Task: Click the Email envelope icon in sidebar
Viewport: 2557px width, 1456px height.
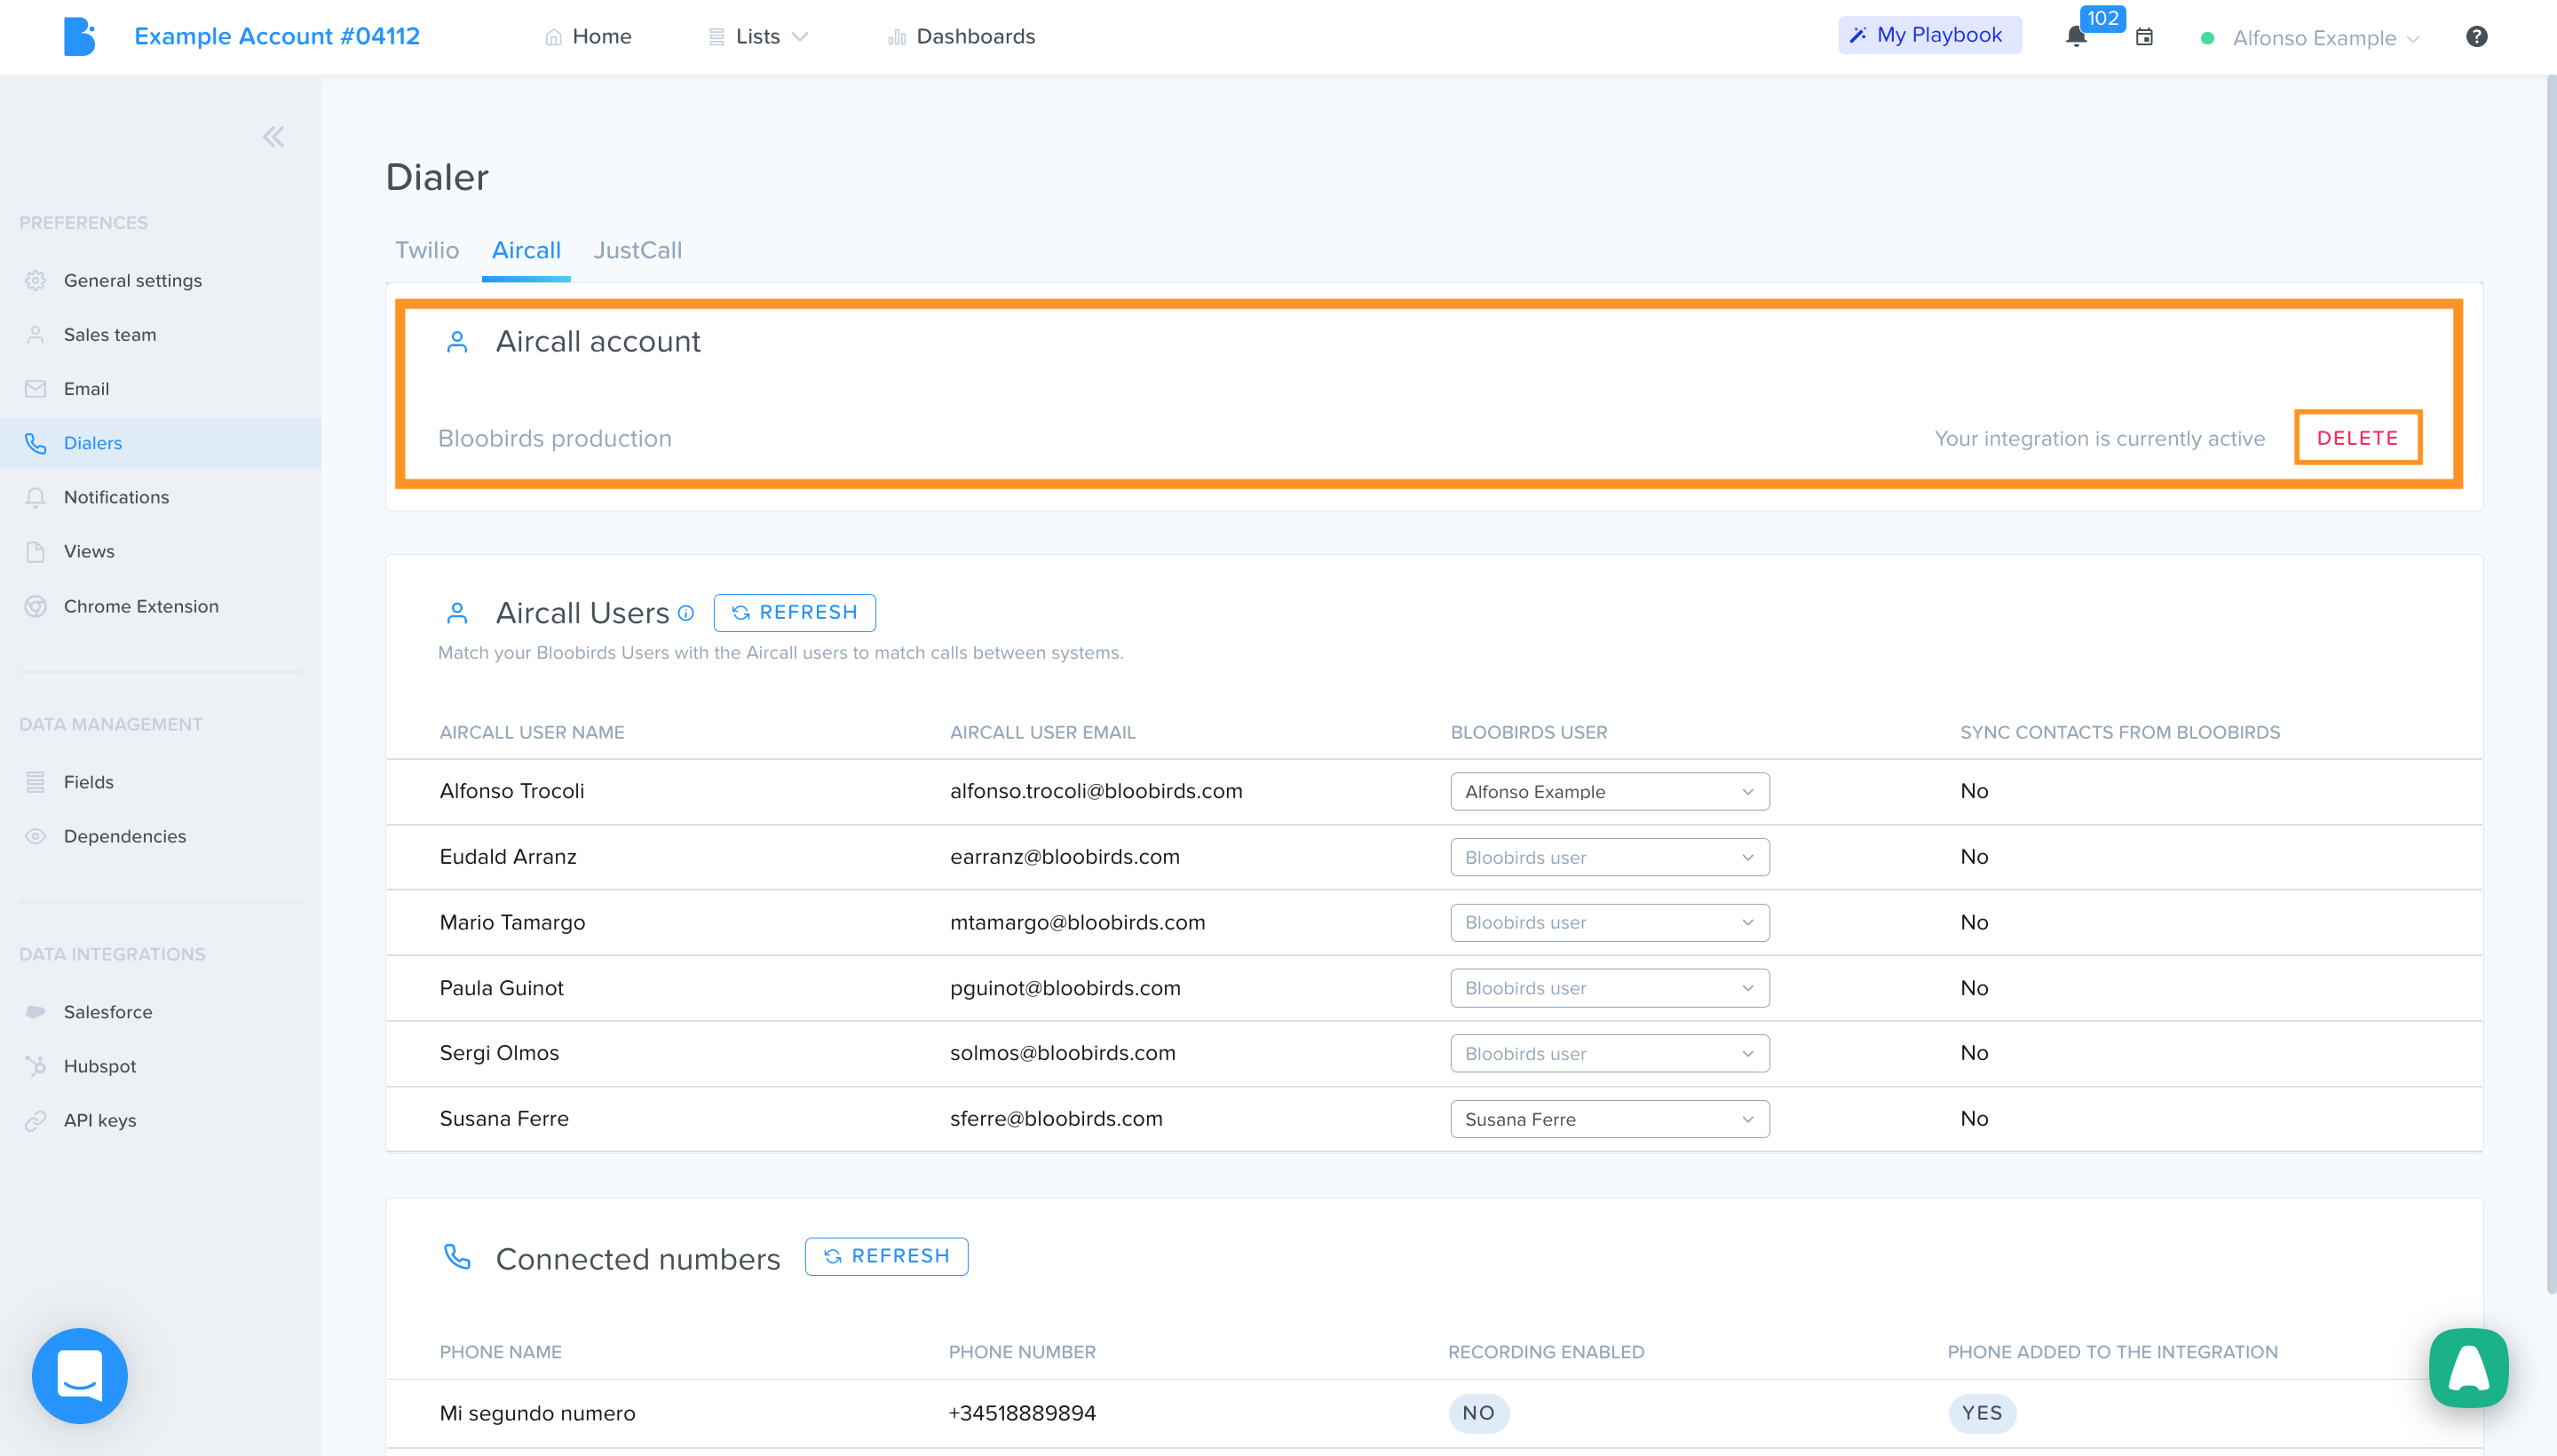Action: 36,389
